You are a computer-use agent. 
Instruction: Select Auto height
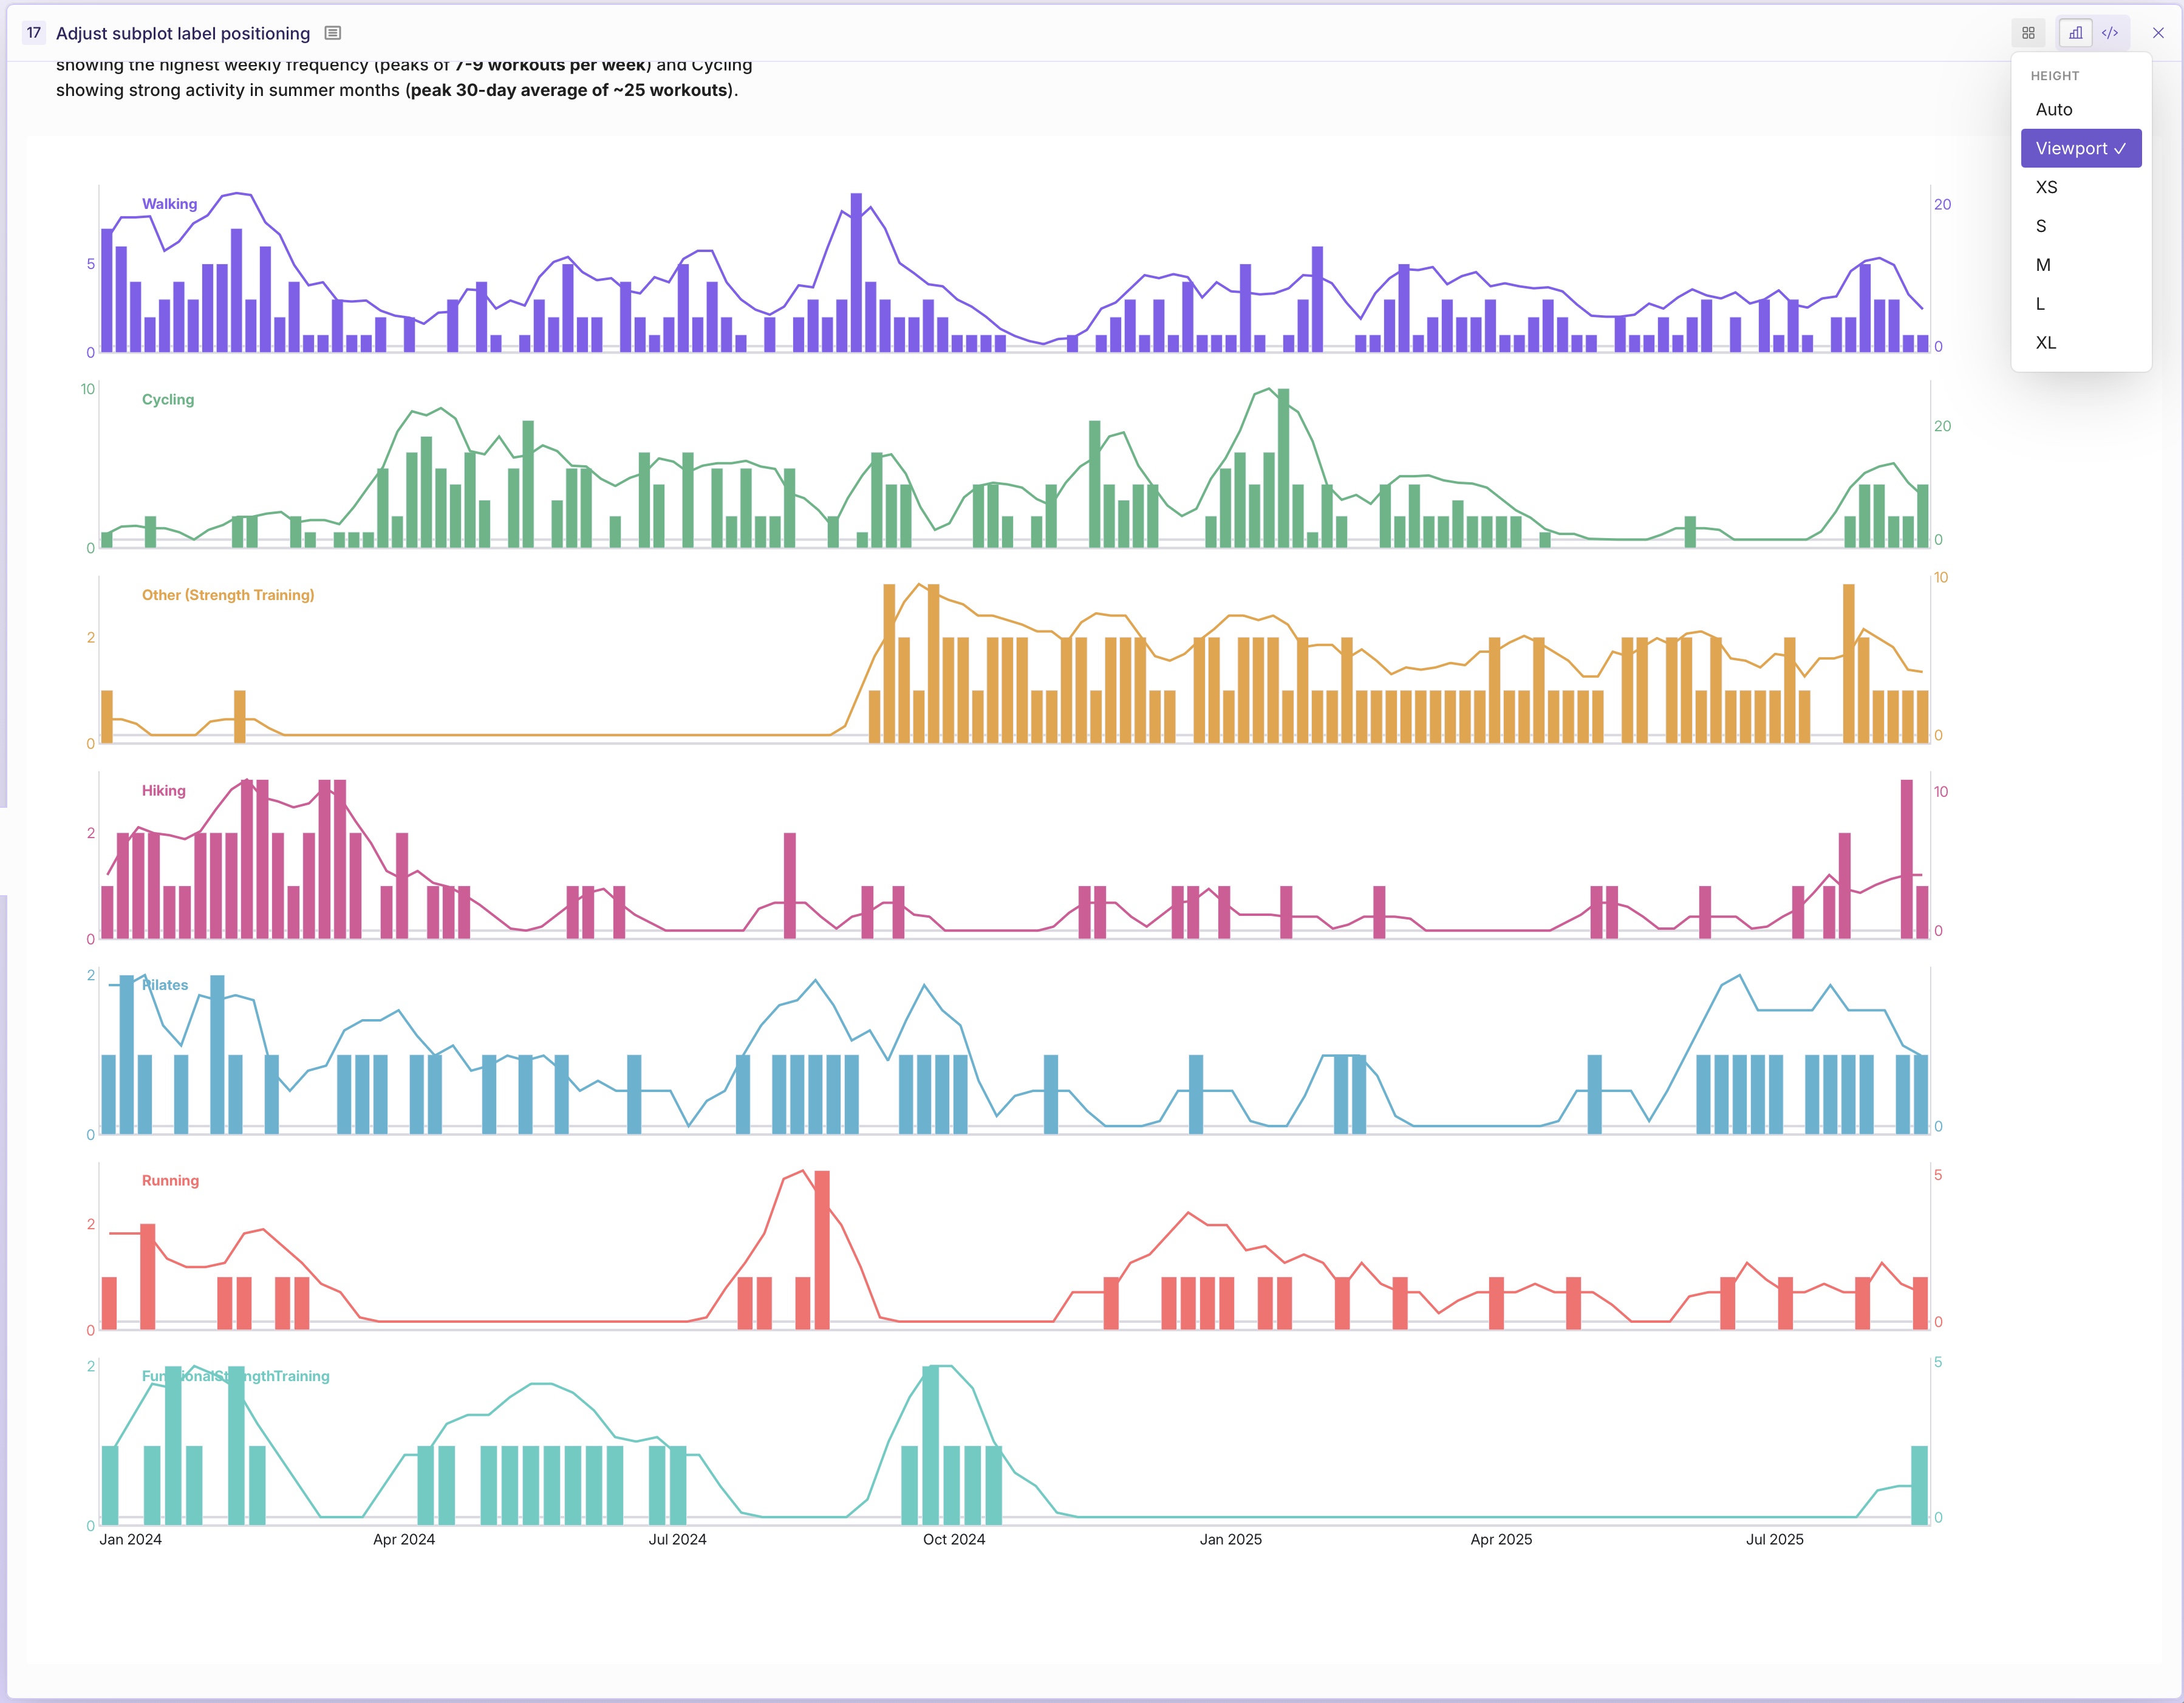coord(2081,110)
